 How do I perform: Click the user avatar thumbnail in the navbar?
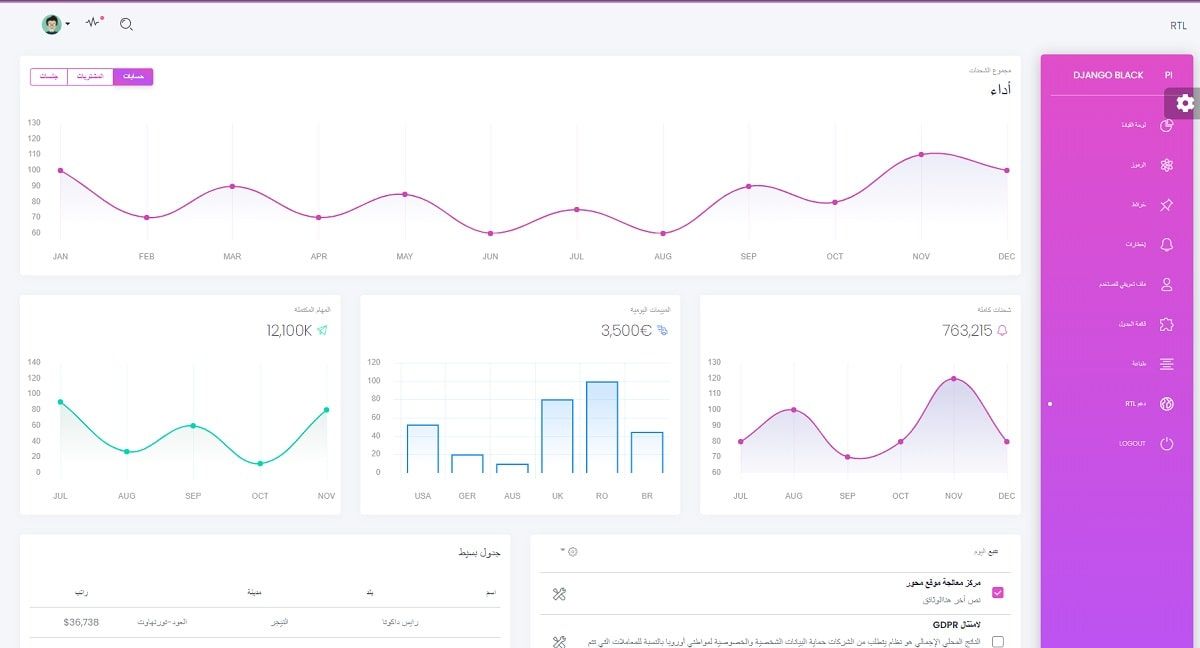click(x=51, y=24)
